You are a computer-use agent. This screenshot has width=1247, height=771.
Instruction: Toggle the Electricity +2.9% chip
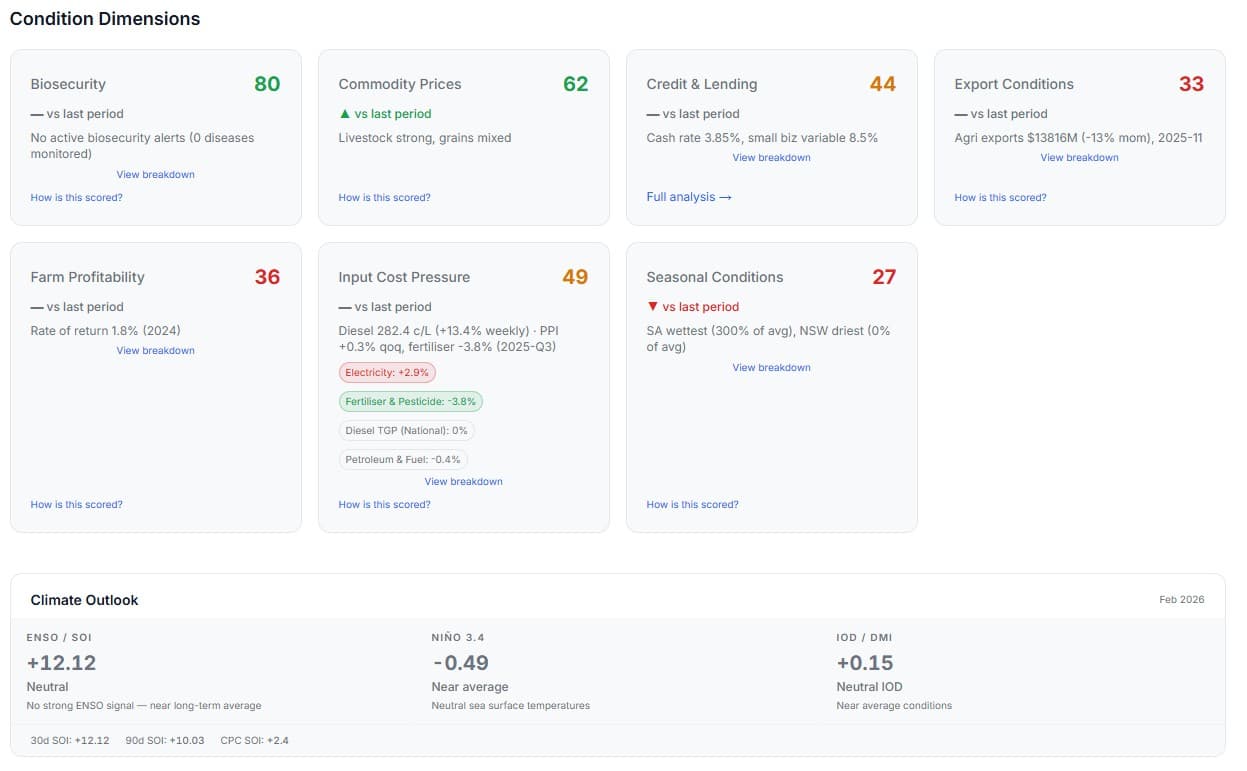pos(387,372)
